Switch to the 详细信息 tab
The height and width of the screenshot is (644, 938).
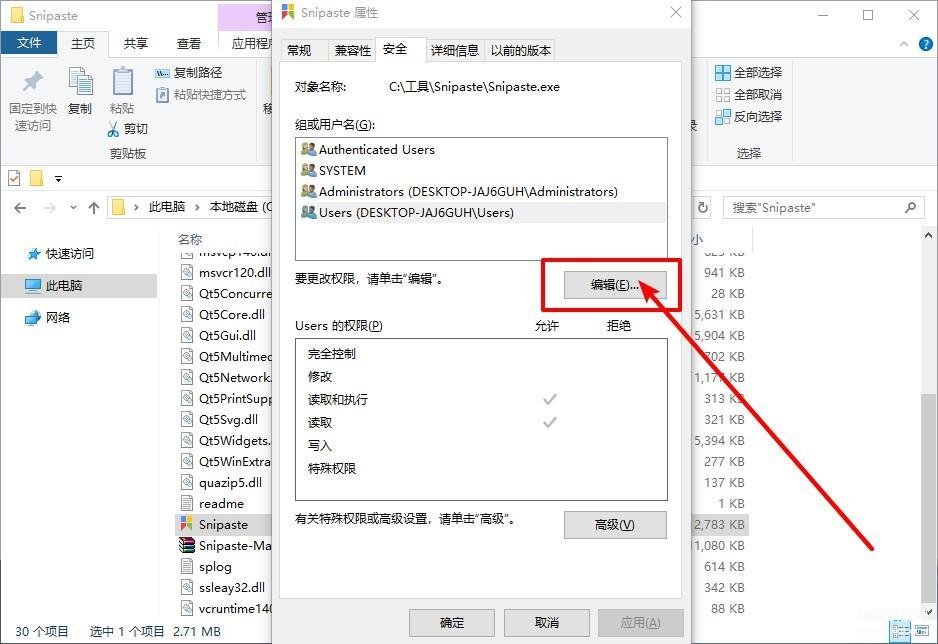[x=455, y=50]
